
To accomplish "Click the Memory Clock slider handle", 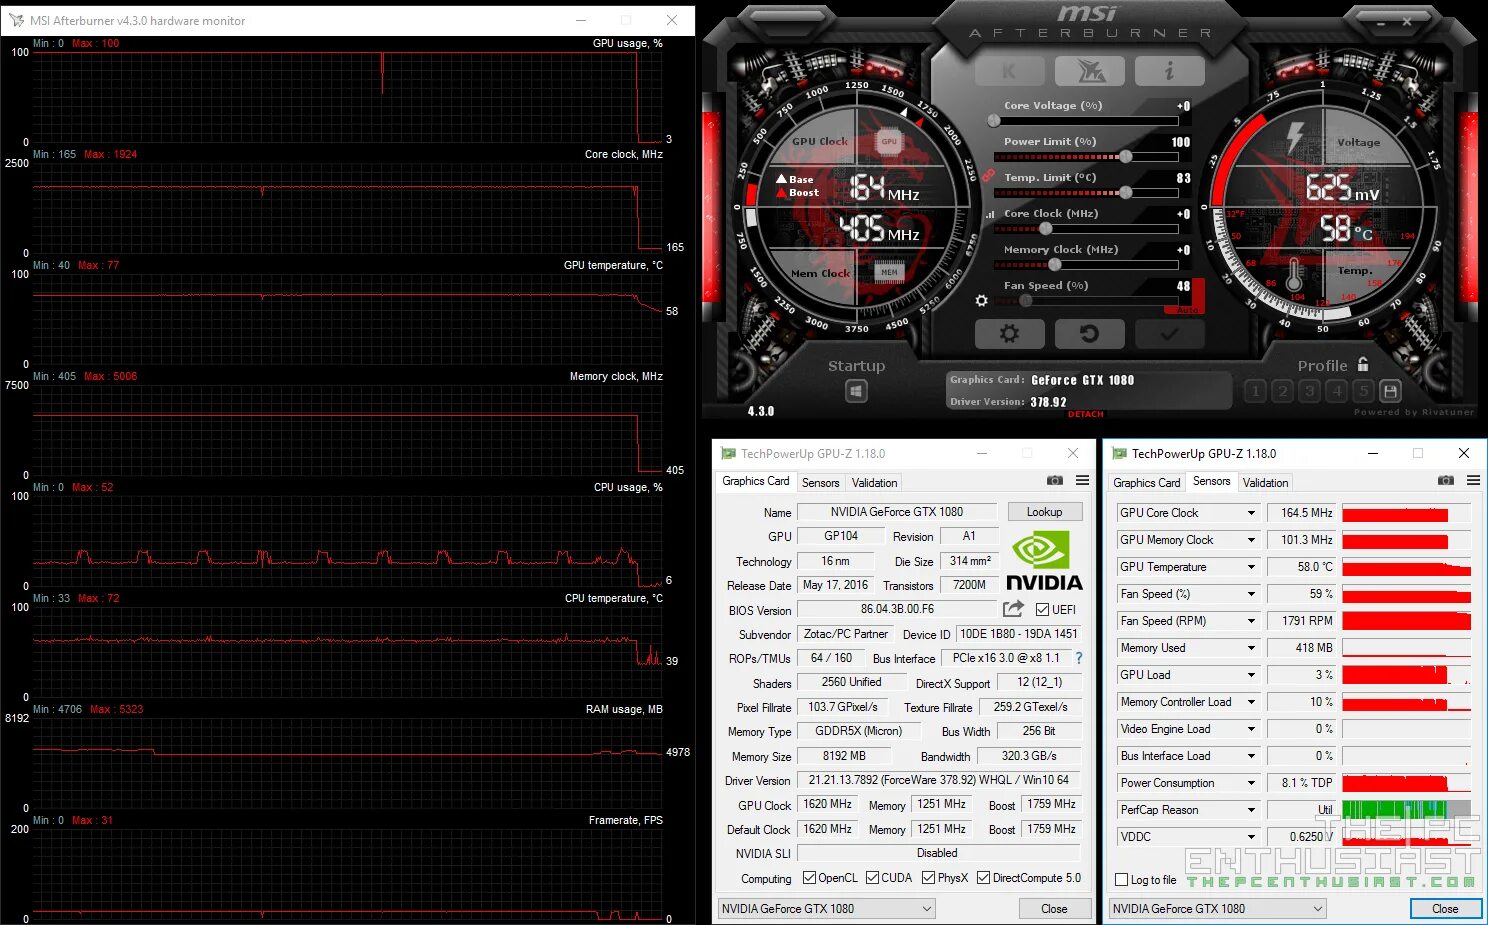I will tap(1054, 265).
